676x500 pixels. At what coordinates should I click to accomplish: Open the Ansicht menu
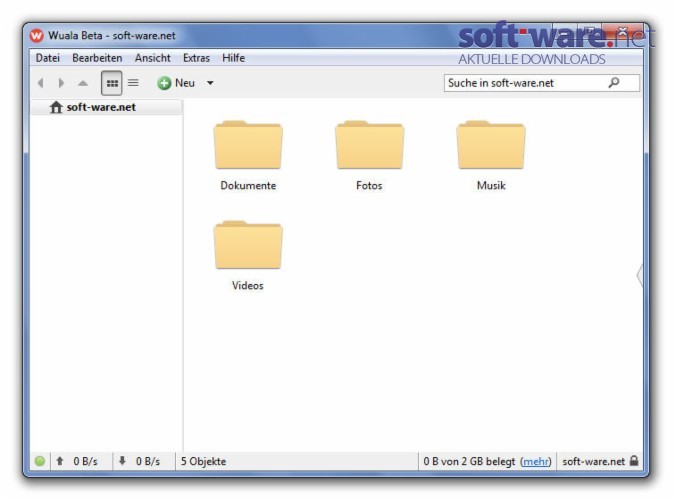click(x=153, y=58)
